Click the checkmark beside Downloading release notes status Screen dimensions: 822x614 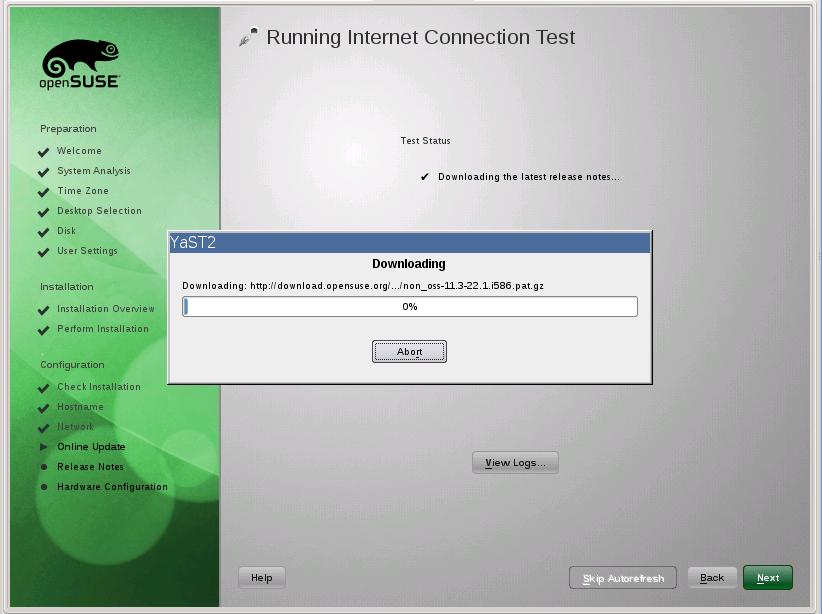[425, 177]
